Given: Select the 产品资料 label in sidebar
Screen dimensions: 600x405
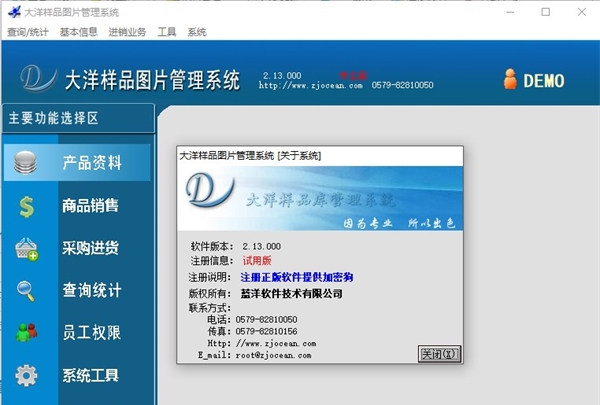Looking at the screenshot, I should click(x=92, y=163).
